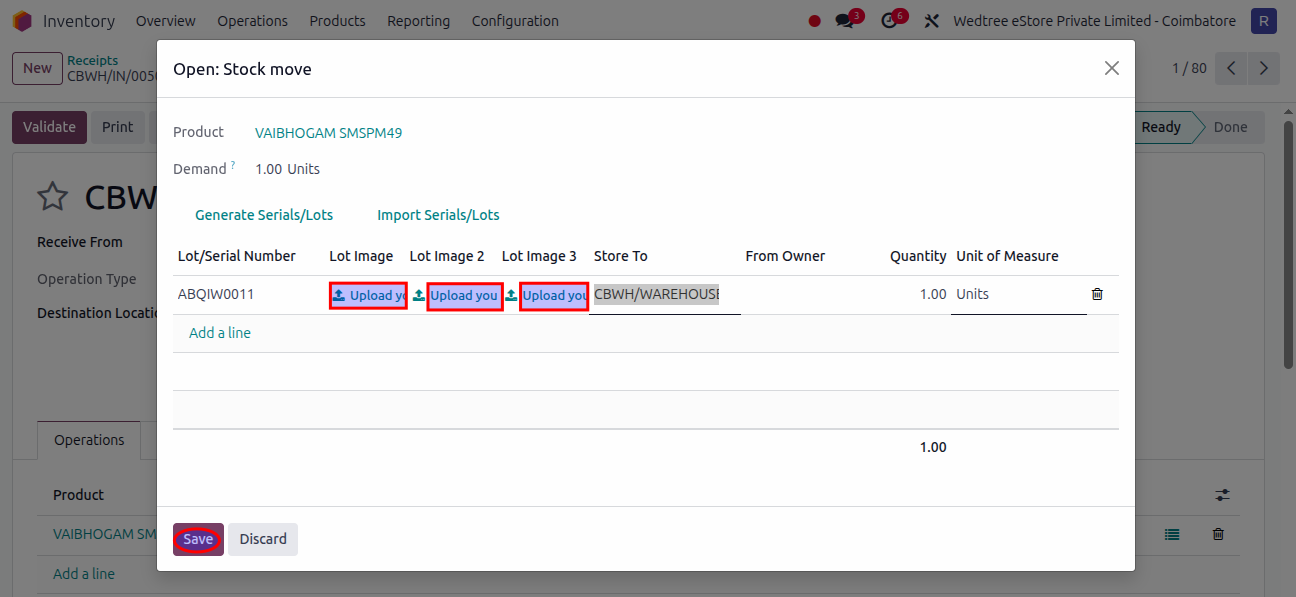
Task: Open the Reporting menu
Action: [418, 21]
